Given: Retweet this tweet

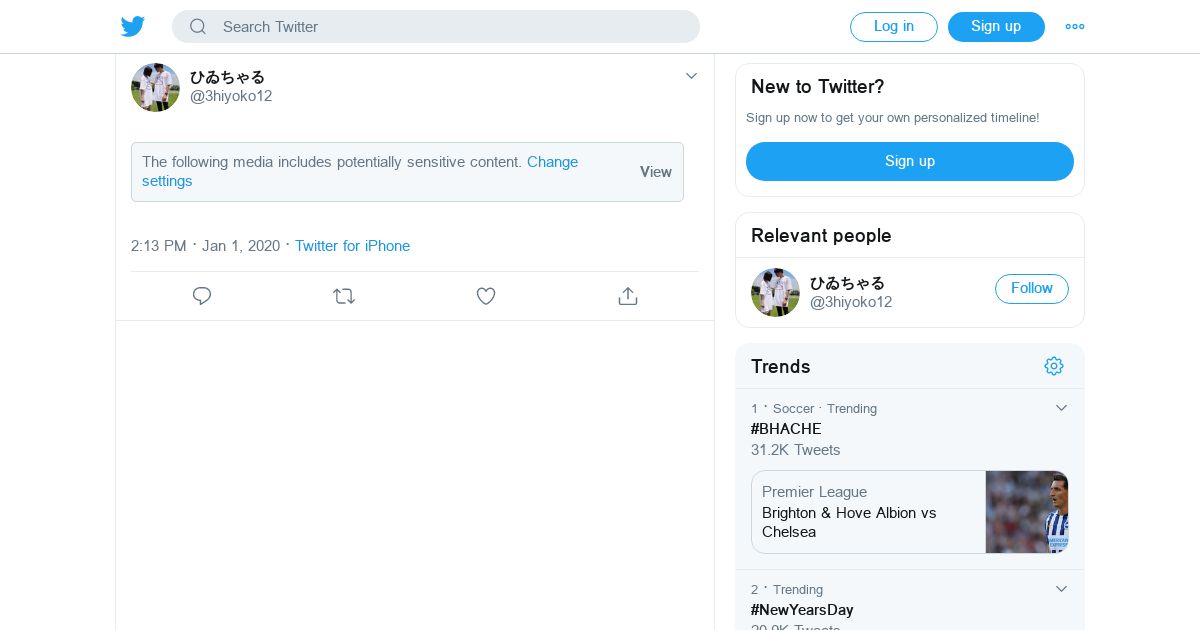Looking at the screenshot, I should (344, 296).
